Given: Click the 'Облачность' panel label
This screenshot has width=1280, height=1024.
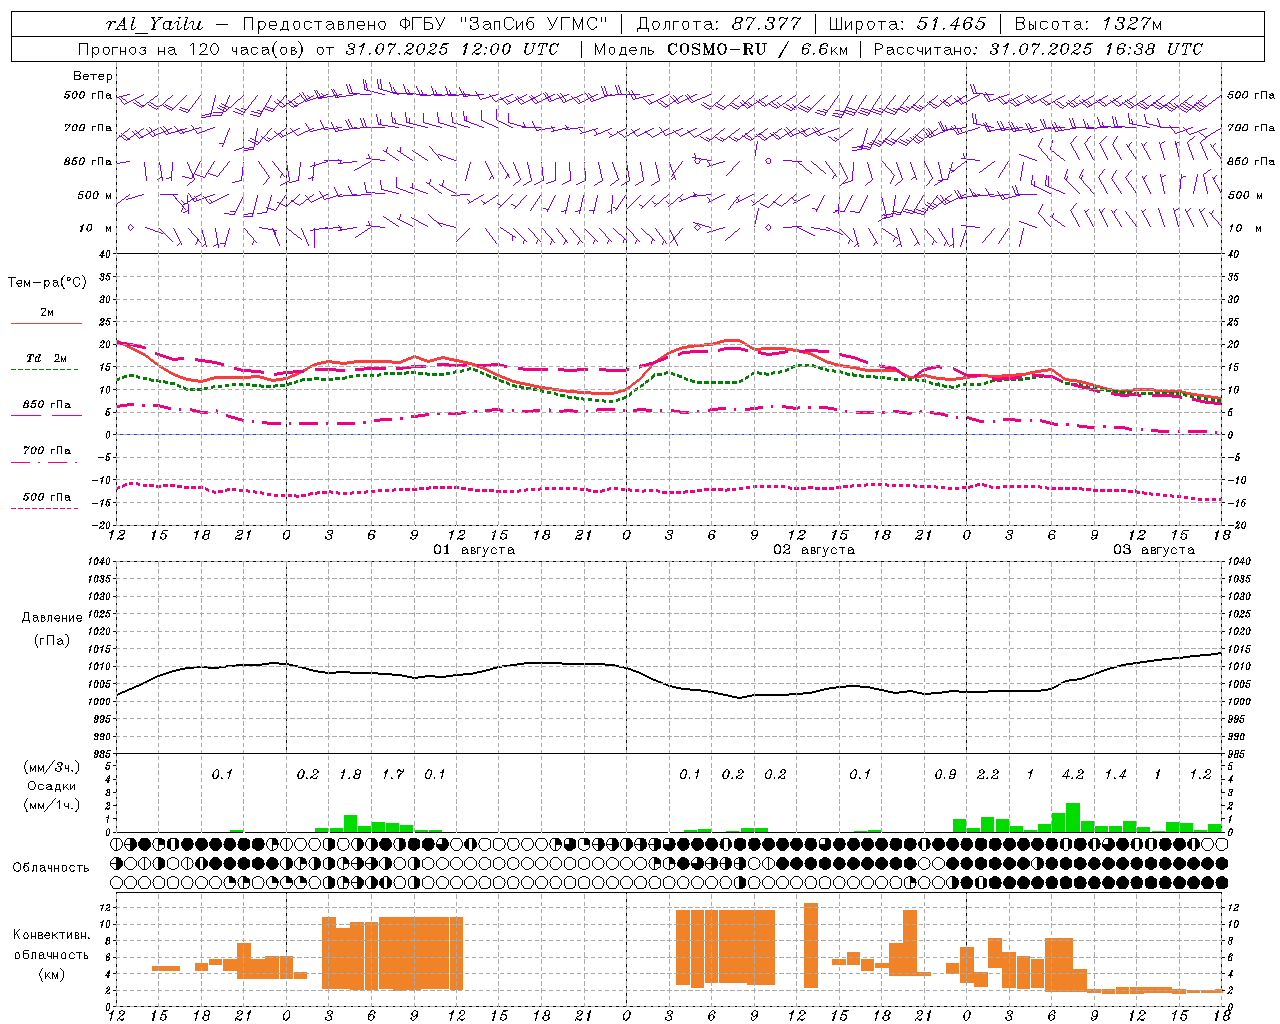Looking at the screenshot, I should 51,868.
